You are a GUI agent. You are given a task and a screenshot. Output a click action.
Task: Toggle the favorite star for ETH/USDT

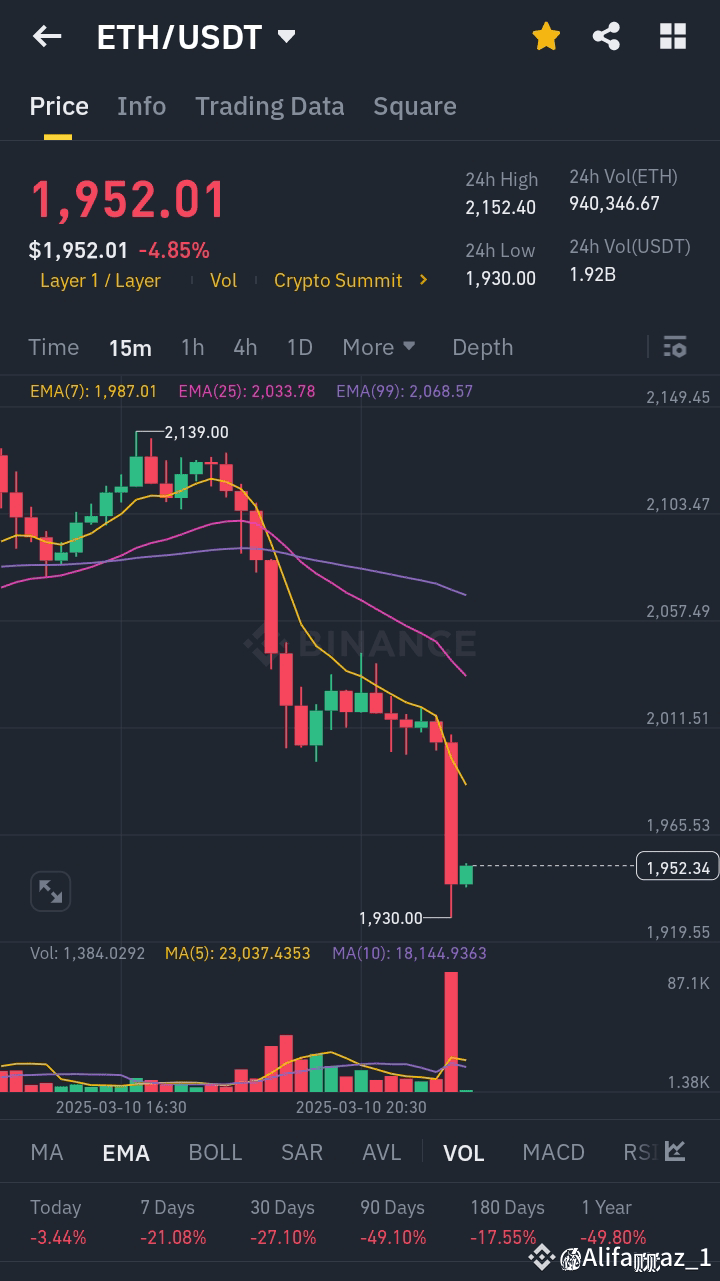[x=546, y=36]
